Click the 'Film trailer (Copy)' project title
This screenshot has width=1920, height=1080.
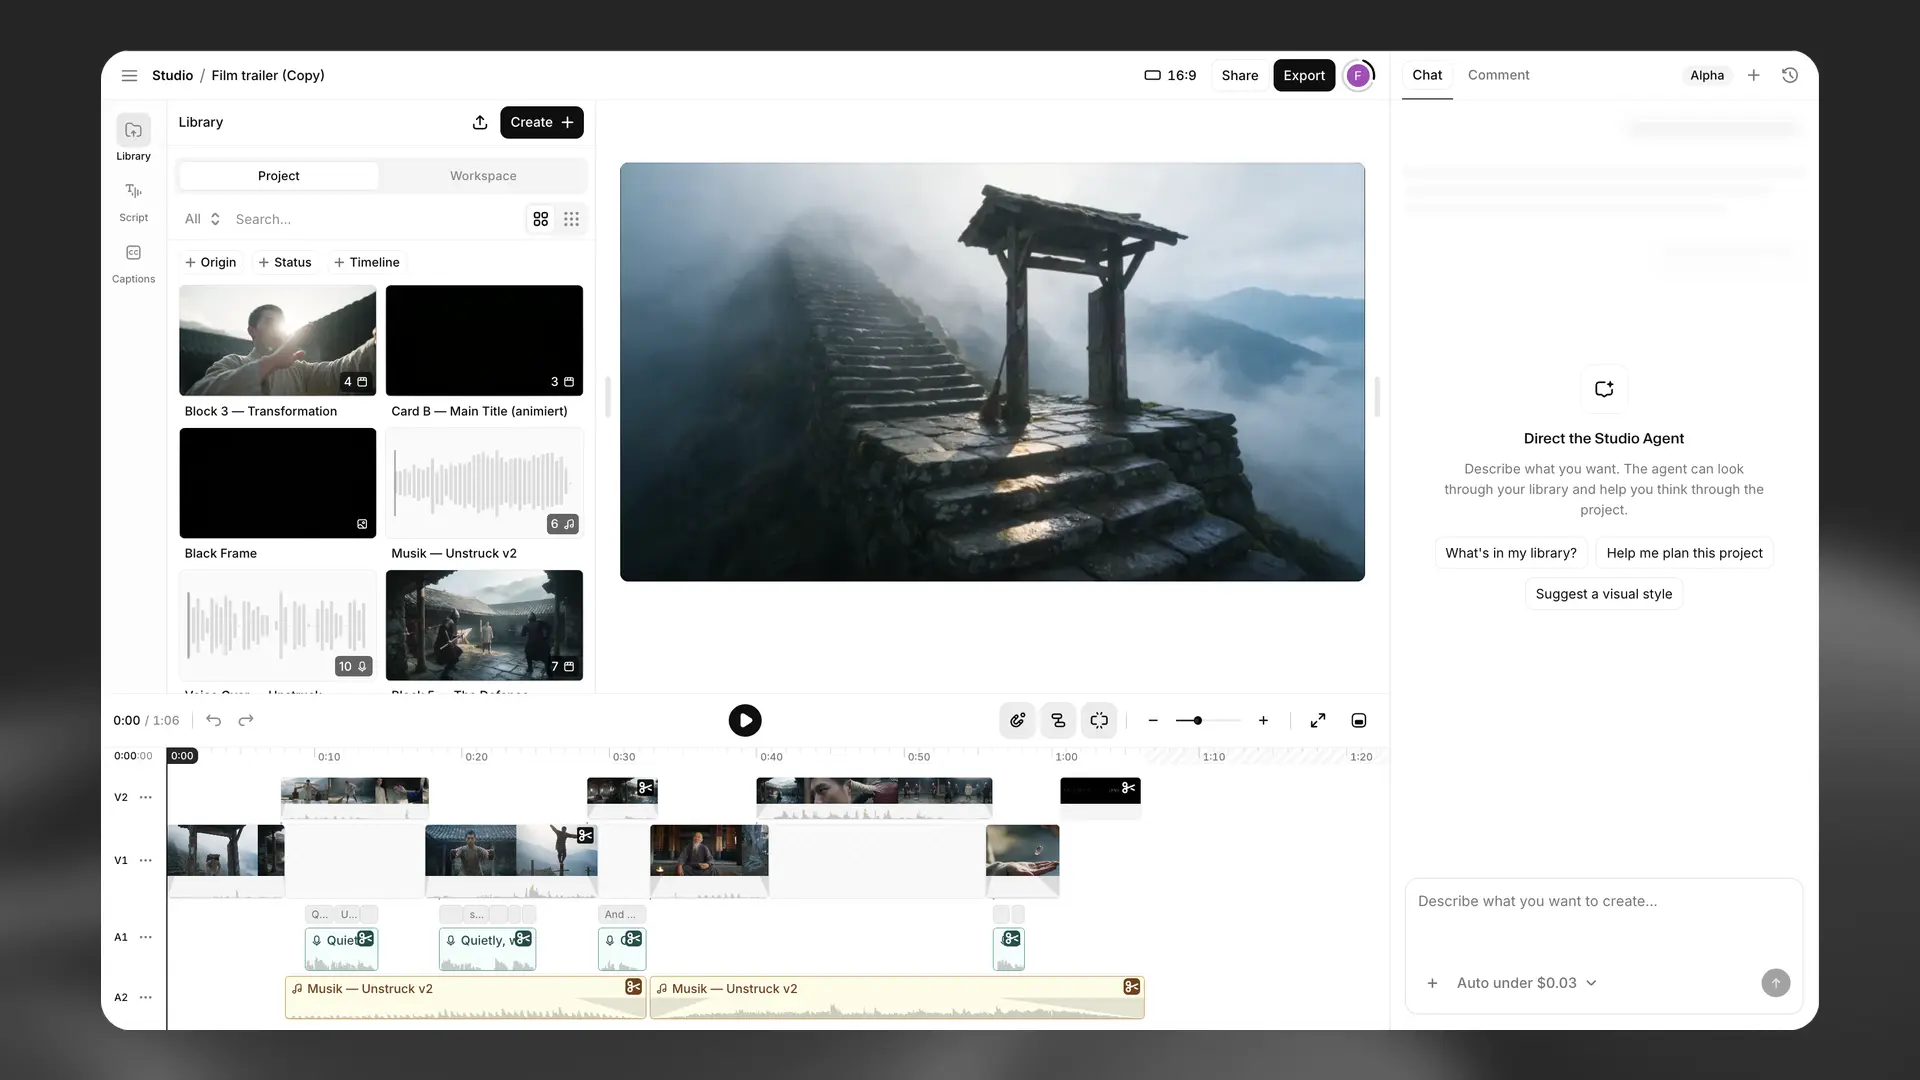coord(268,75)
